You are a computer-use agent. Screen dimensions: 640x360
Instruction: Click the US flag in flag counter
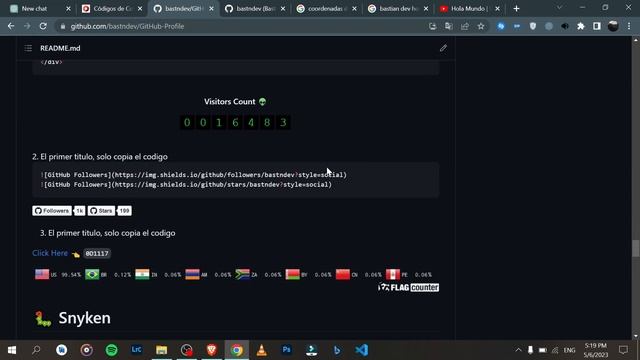(42, 274)
